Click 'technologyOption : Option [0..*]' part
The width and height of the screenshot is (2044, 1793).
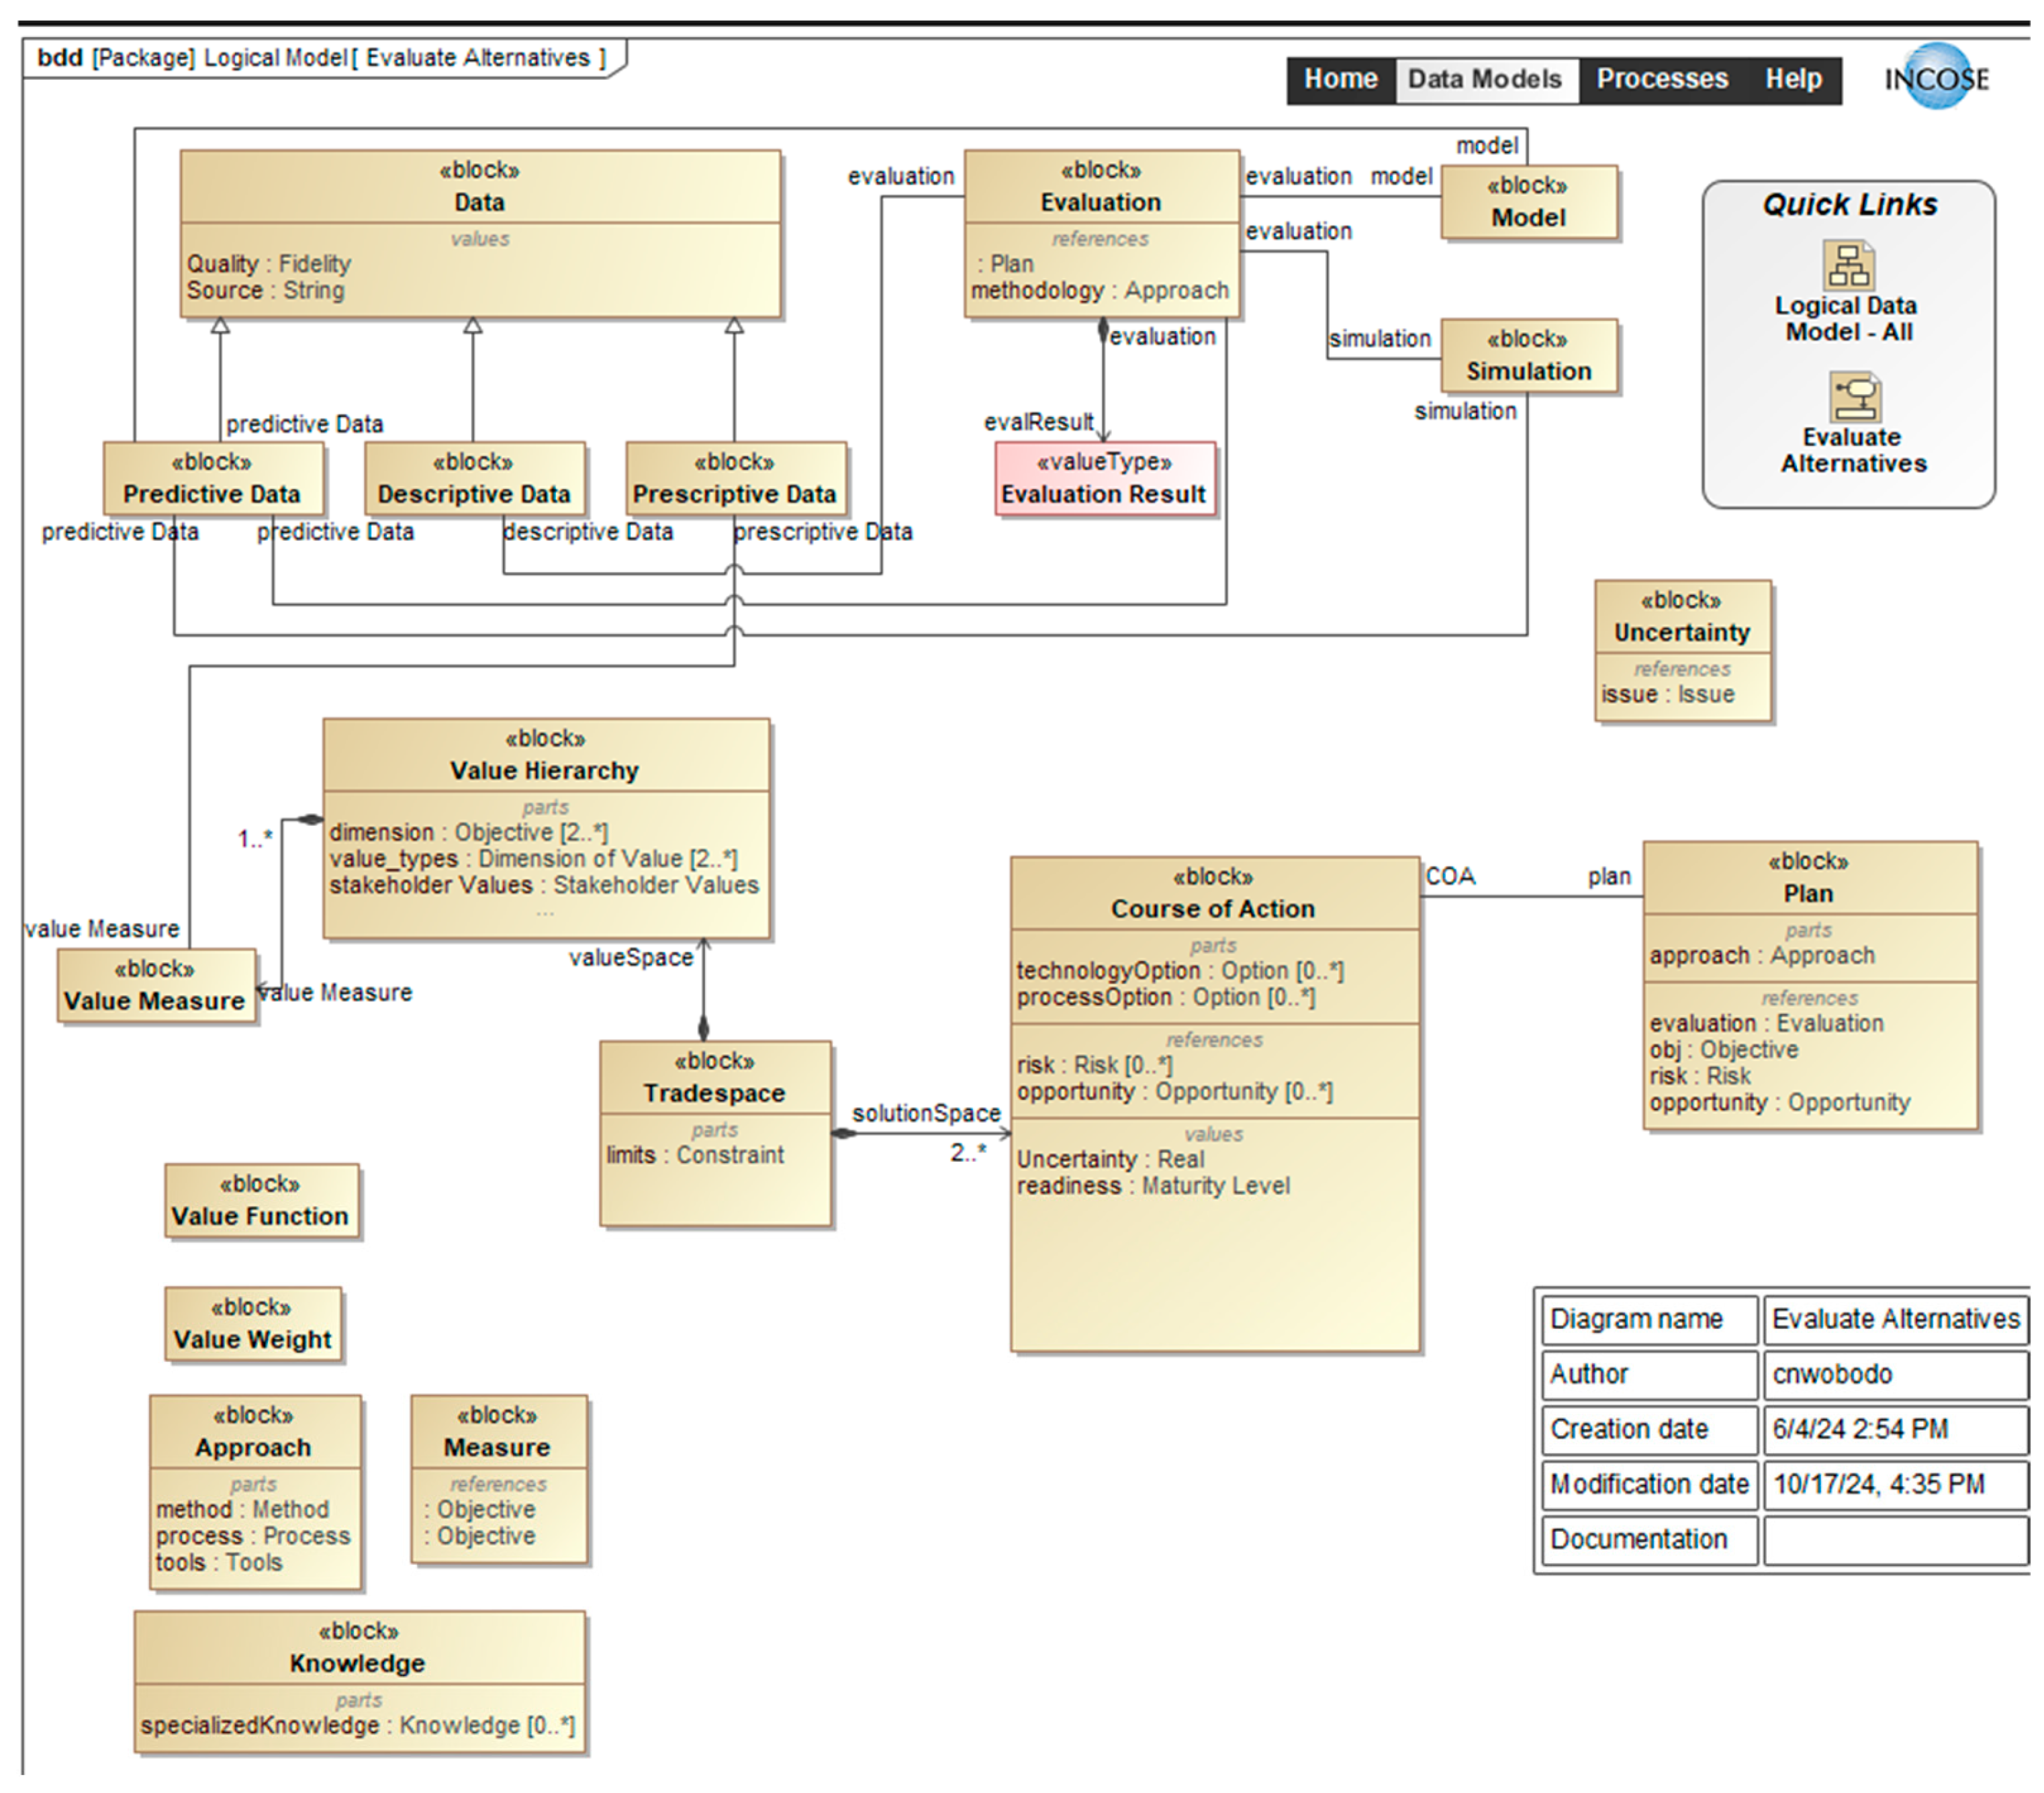[x=1181, y=971]
